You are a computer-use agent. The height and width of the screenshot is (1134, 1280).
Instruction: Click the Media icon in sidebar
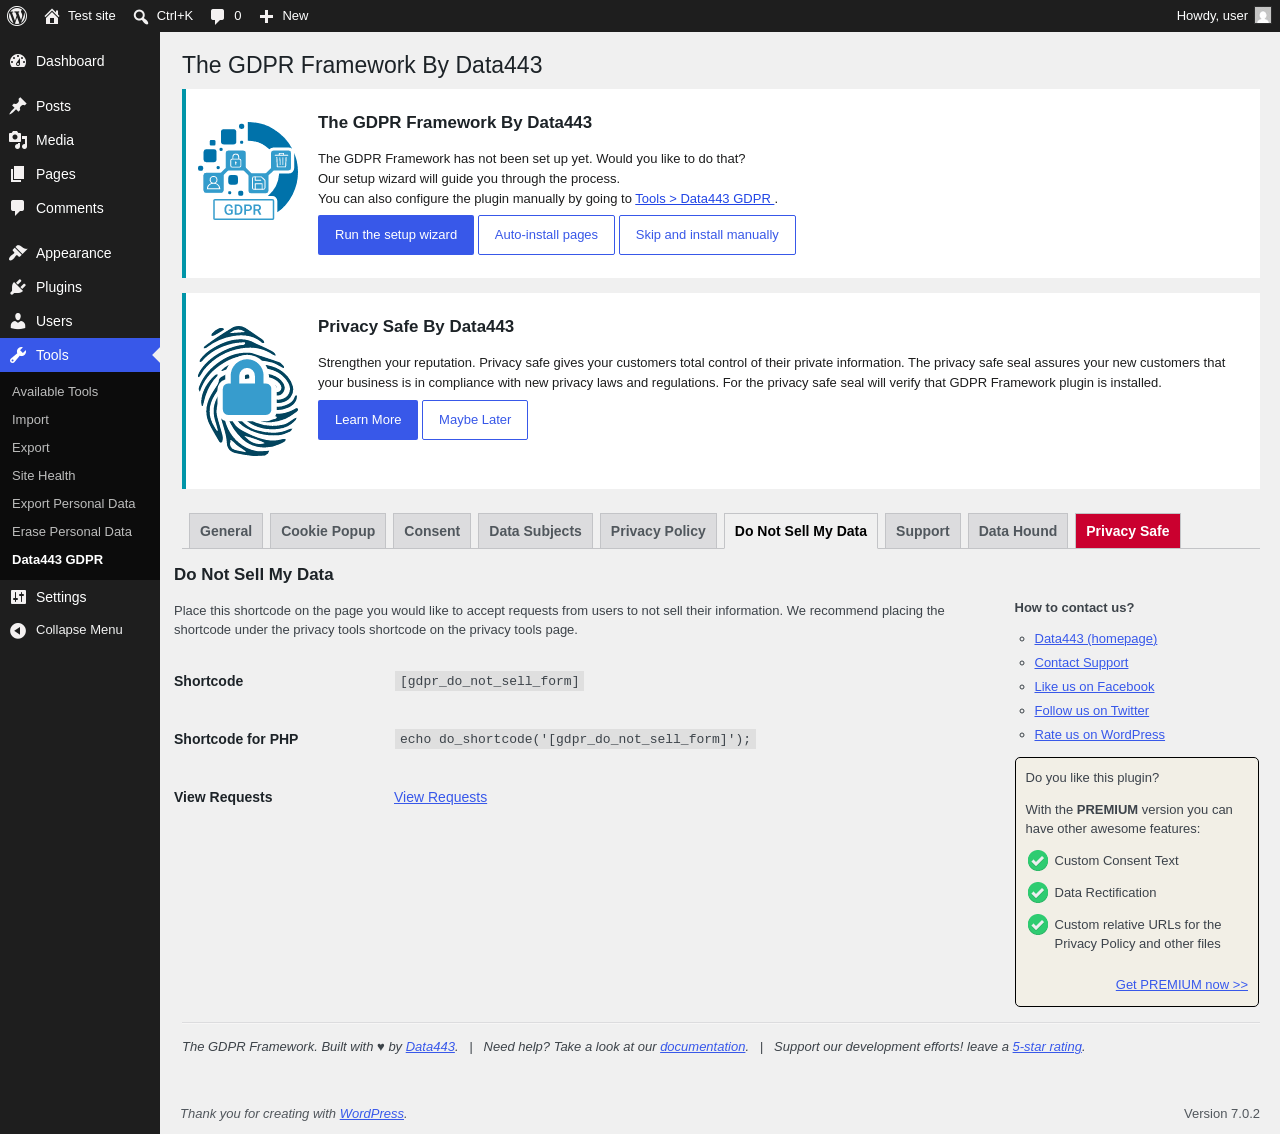click(x=18, y=140)
